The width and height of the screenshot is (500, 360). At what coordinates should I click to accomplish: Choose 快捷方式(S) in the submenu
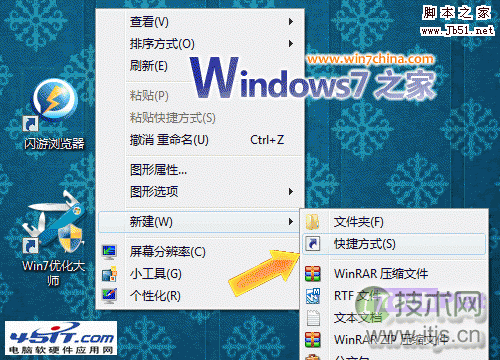click(394, 244)
